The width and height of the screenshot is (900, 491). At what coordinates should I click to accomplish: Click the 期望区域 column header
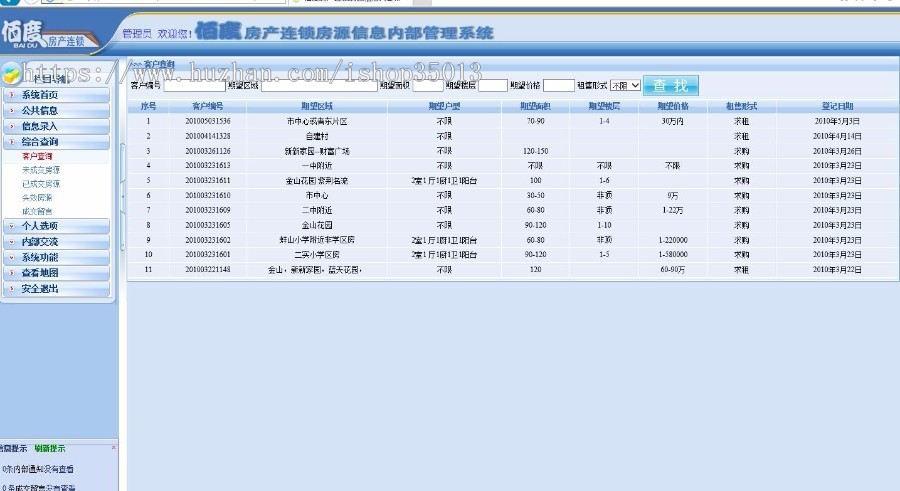tap(317, 106)
